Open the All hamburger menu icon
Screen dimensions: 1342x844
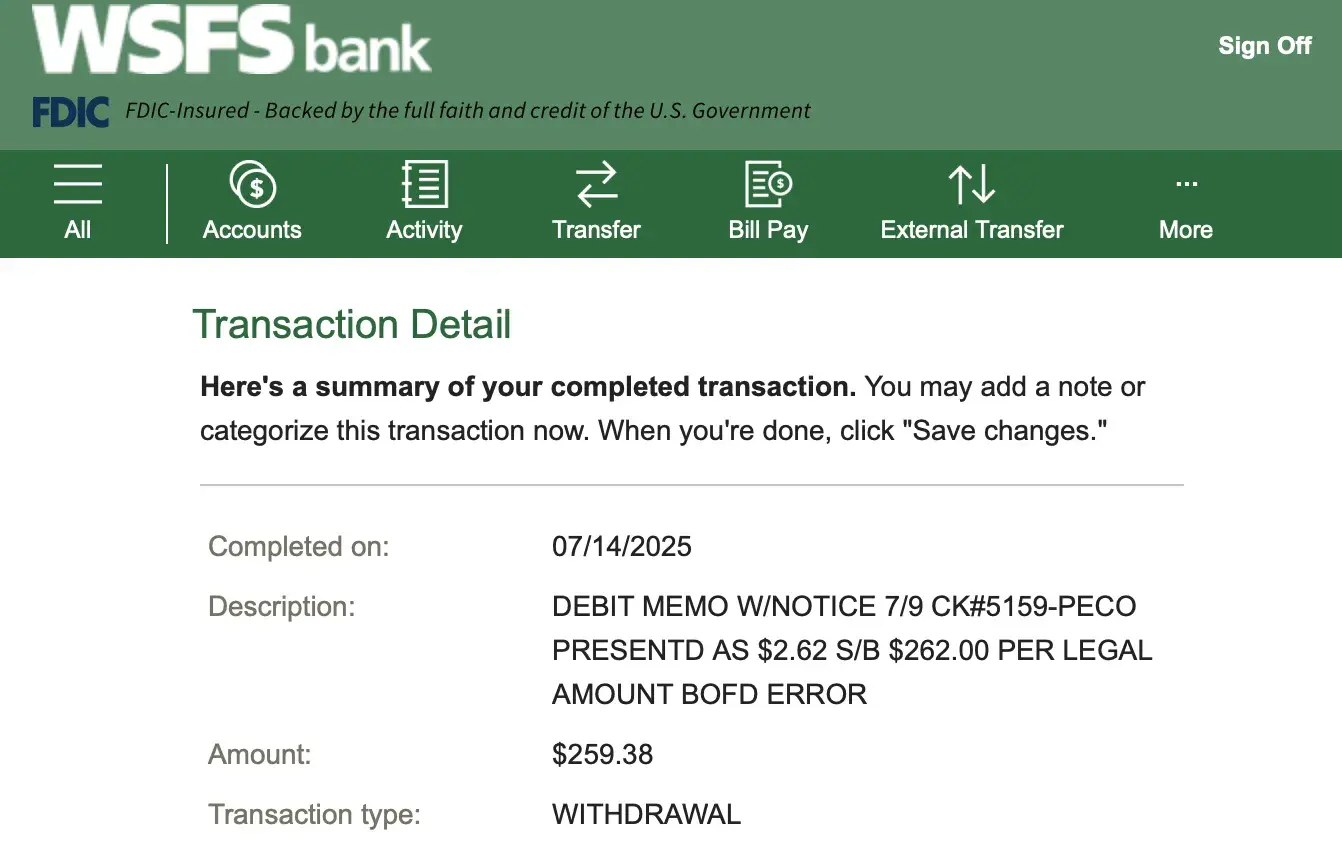(x=77, y=184)
